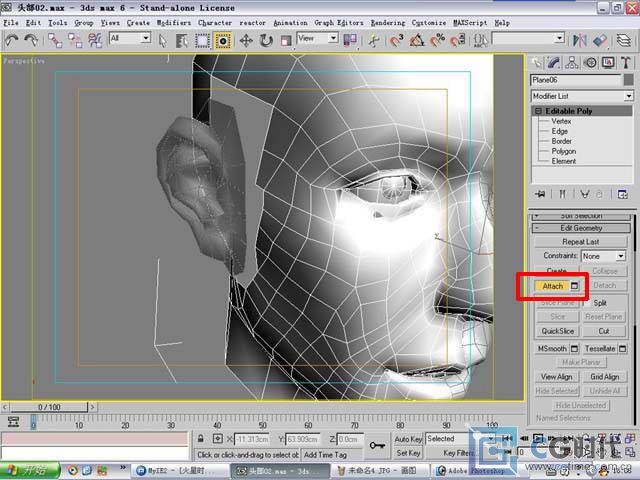Toggle the Window/Crossing selection icon
640x480 pixels.
pos(222,40)
